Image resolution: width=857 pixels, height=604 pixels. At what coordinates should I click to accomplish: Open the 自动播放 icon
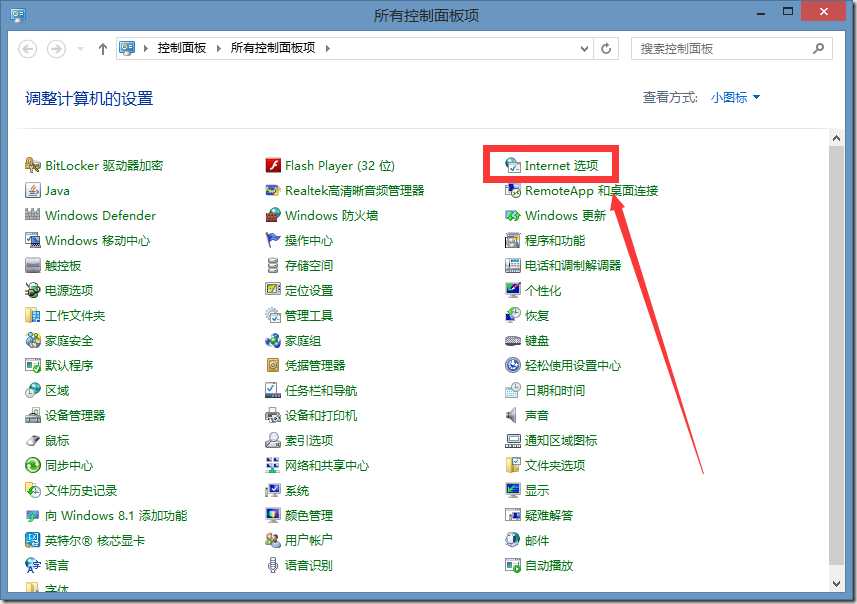[513, 565]
